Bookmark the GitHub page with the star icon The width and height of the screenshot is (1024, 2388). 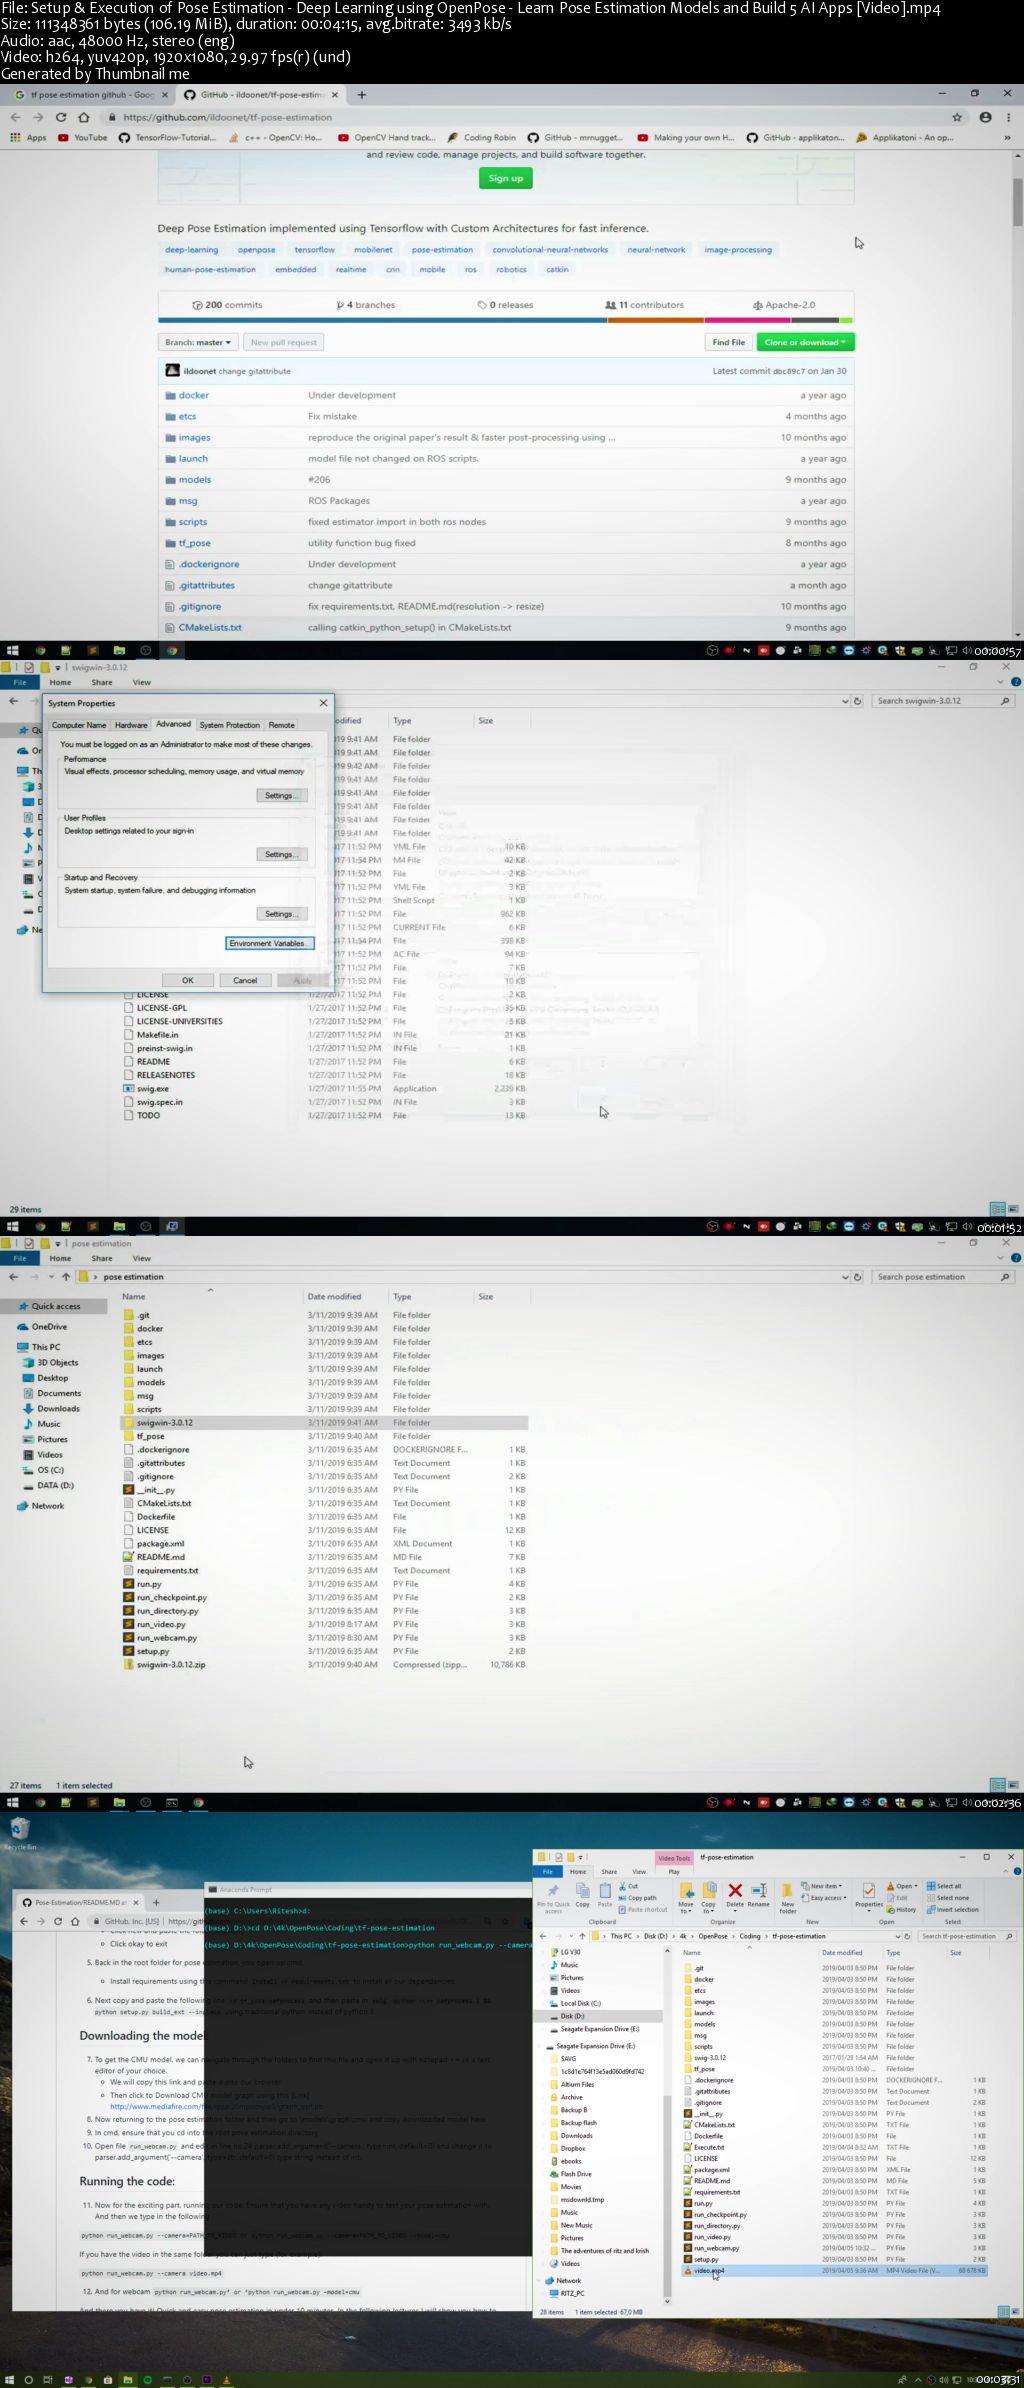(x=957, y=117)
